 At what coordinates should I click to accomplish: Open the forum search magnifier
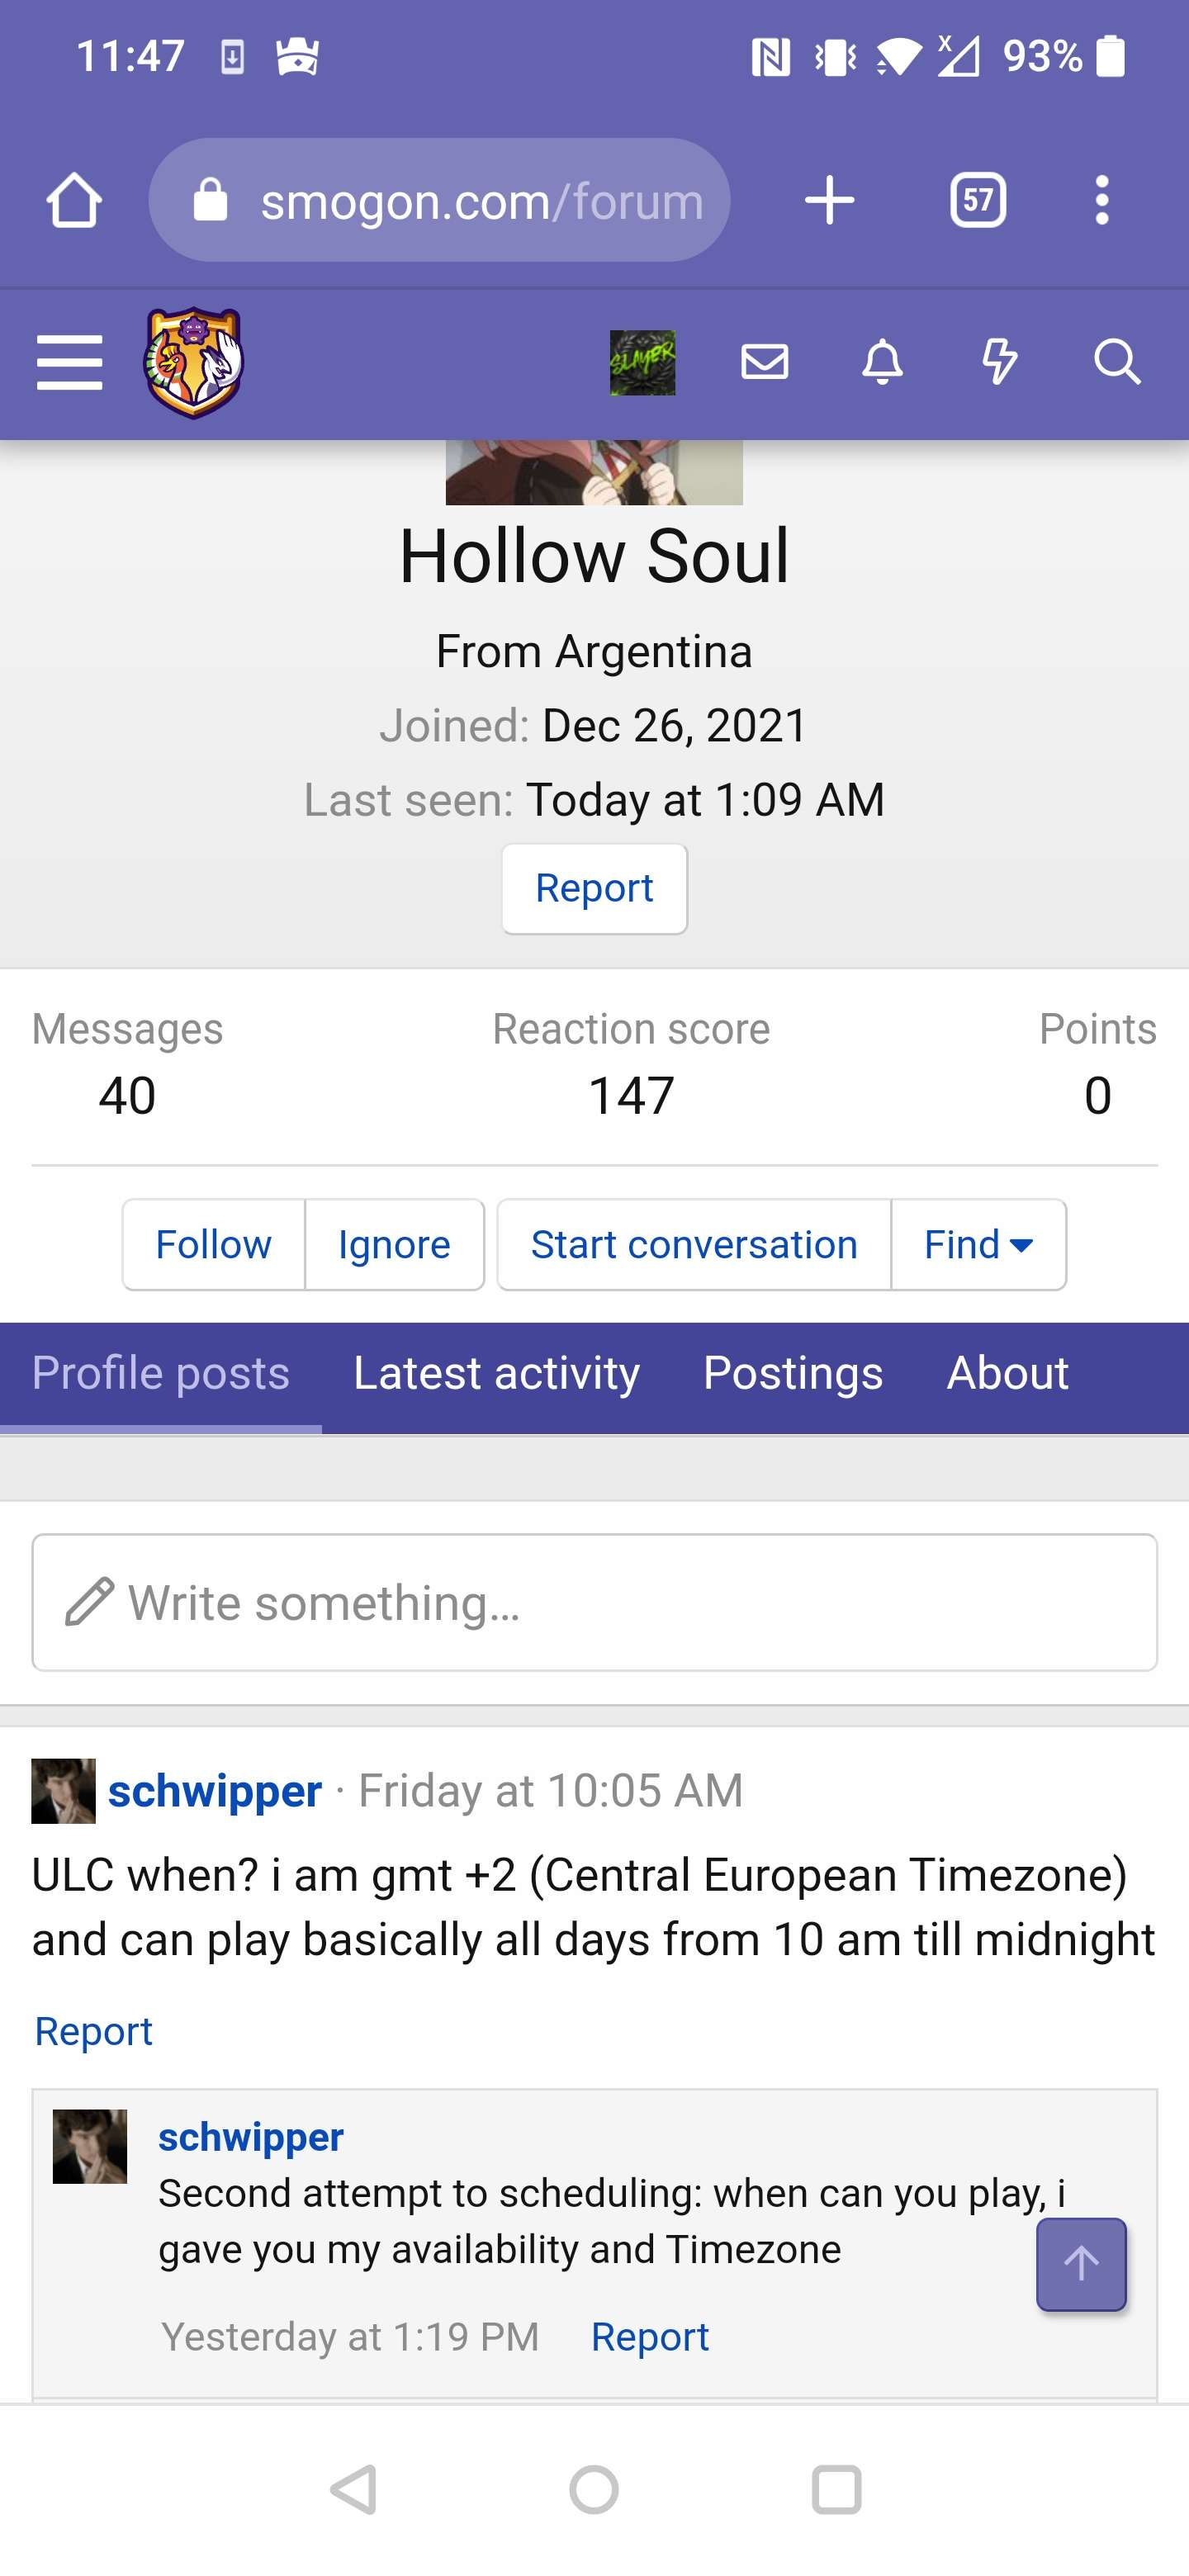(x=1117, y=362)
